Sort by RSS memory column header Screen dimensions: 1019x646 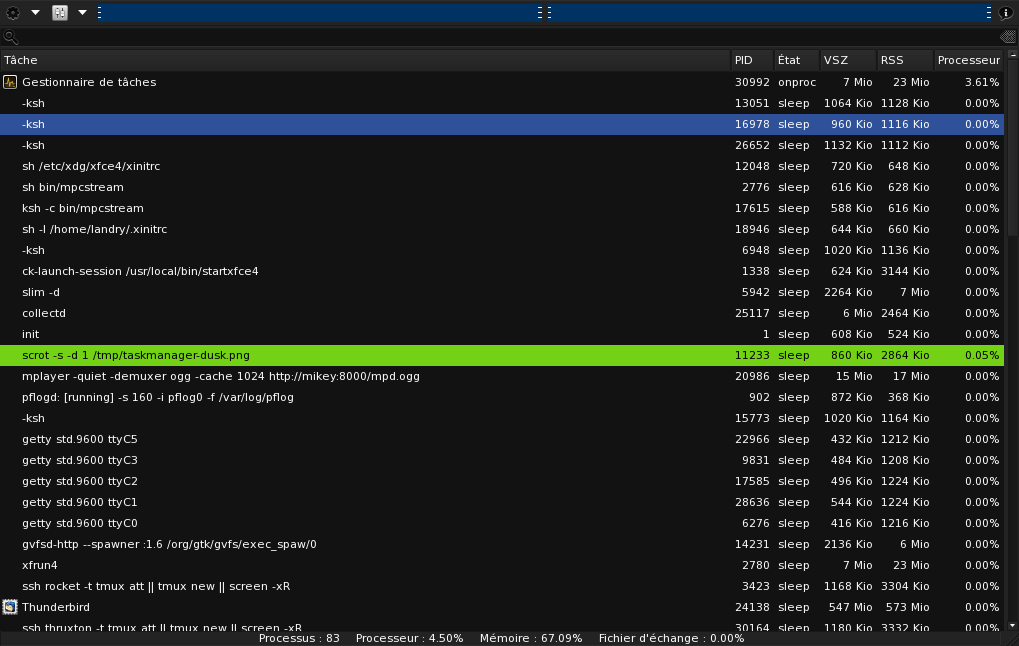click(x=904, y=60)
